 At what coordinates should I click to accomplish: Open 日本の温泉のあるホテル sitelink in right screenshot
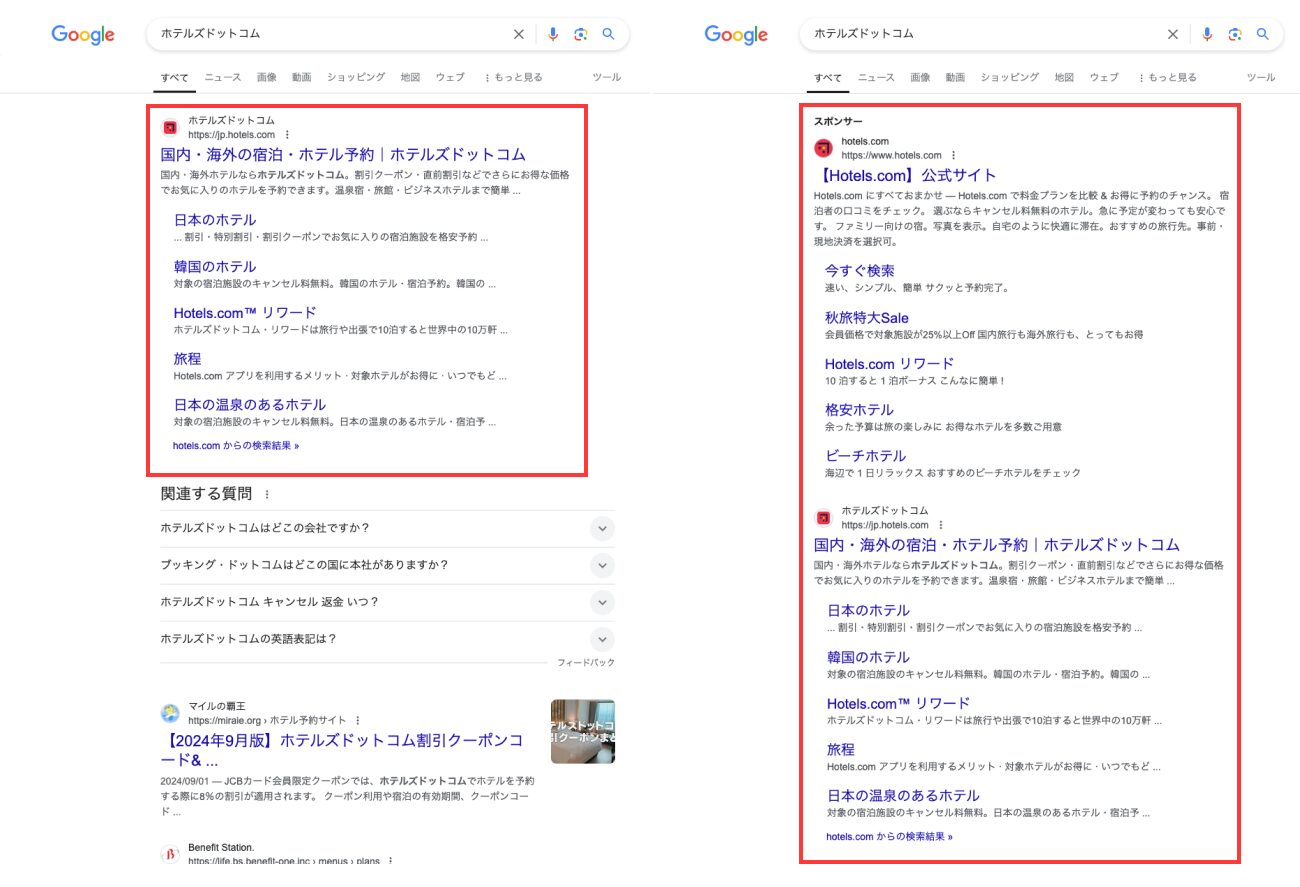click(x=903, y=795)
